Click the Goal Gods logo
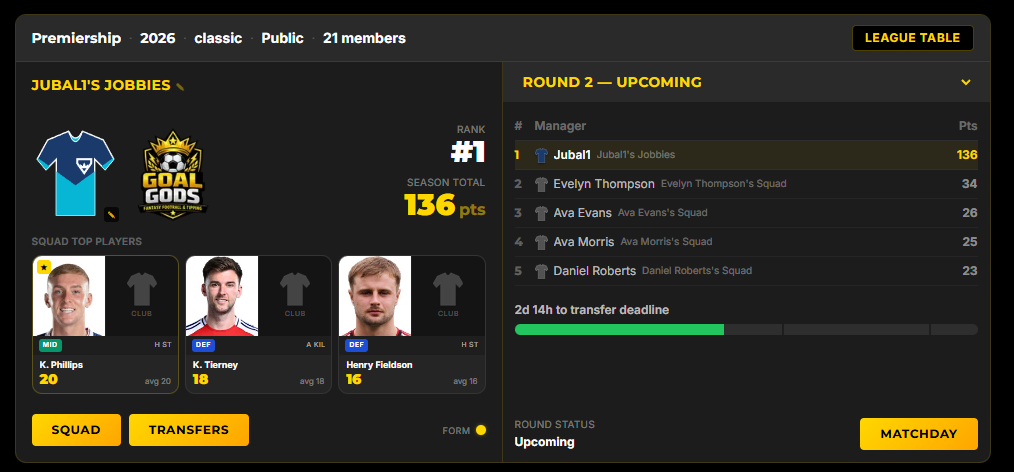 (x=173, y=175)
